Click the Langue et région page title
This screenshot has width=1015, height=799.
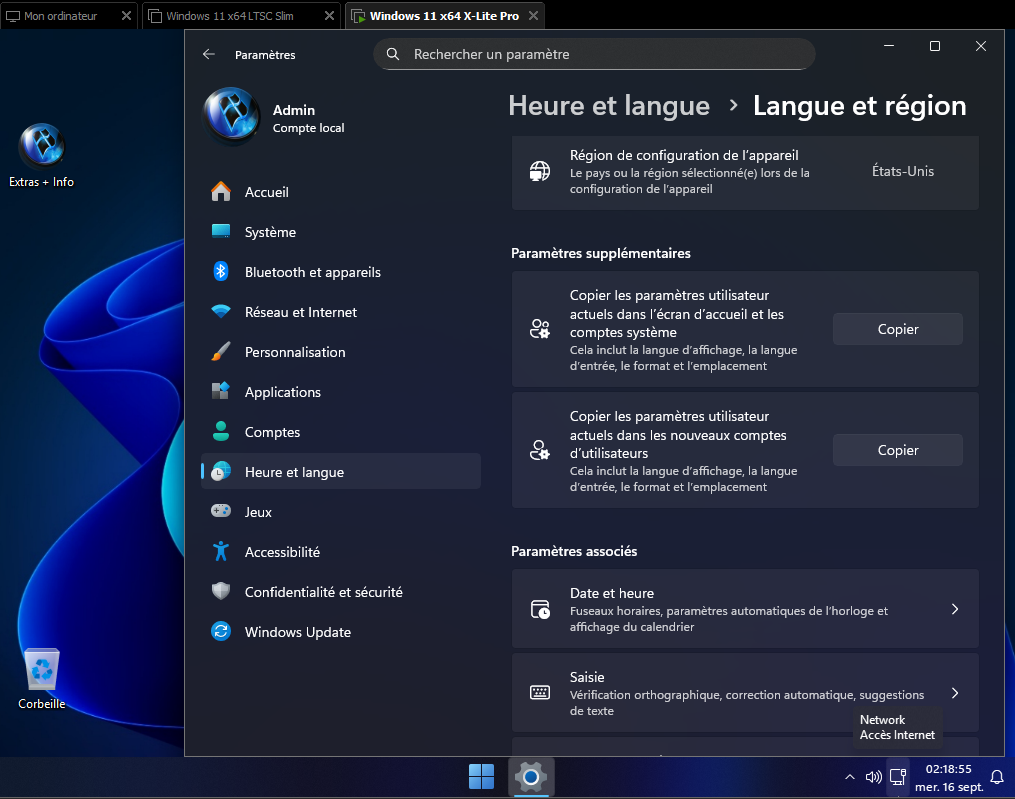[x=859, y=106]
